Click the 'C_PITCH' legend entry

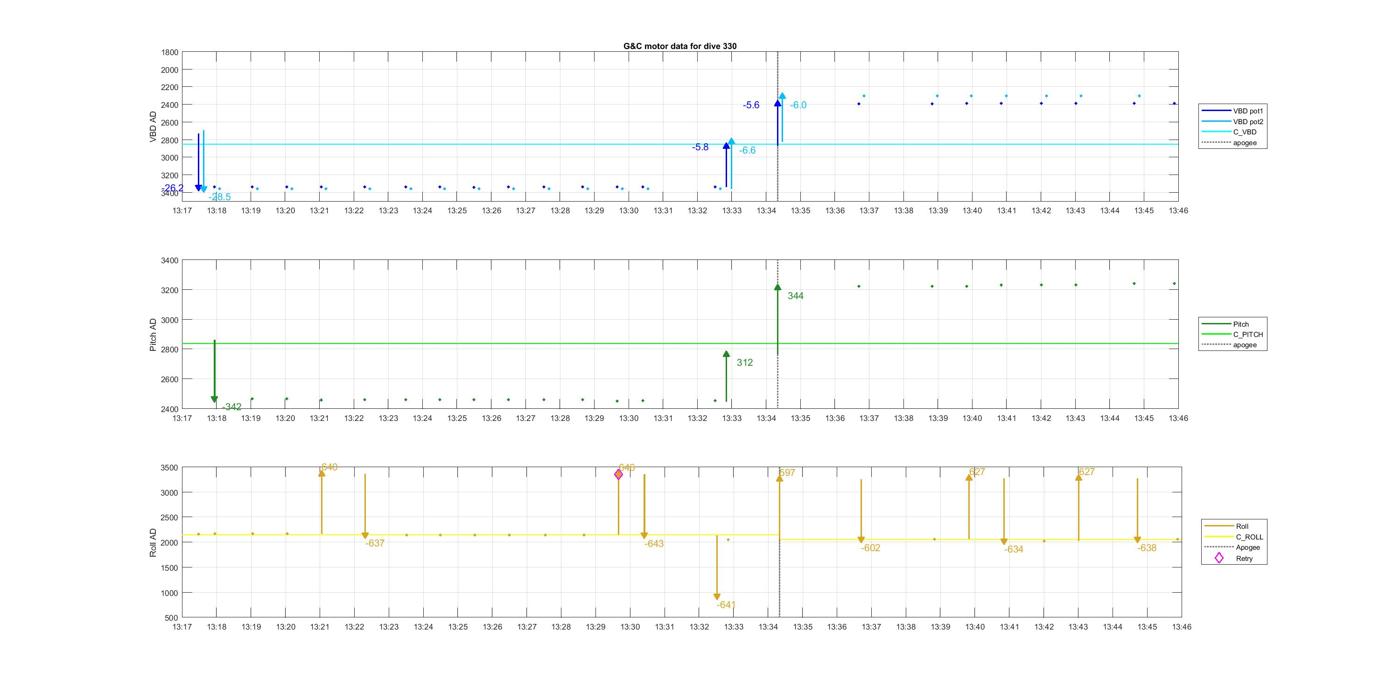pos(1248,334)
